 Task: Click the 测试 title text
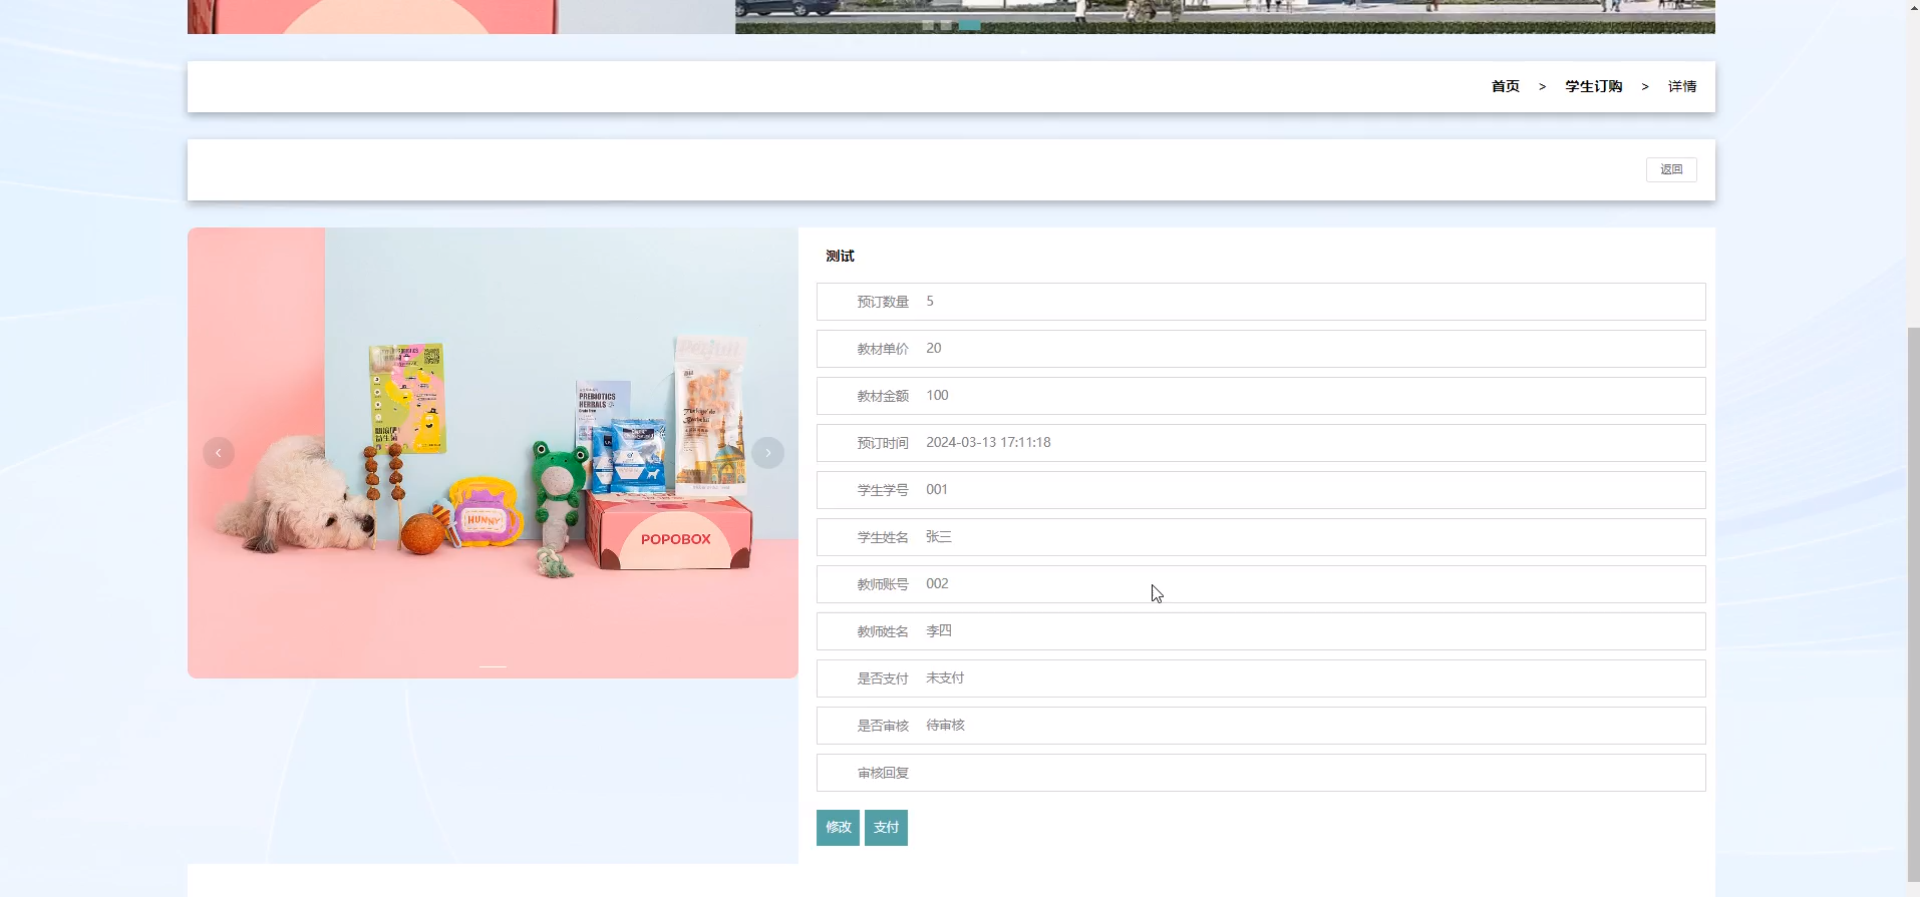tap(840, 256)
